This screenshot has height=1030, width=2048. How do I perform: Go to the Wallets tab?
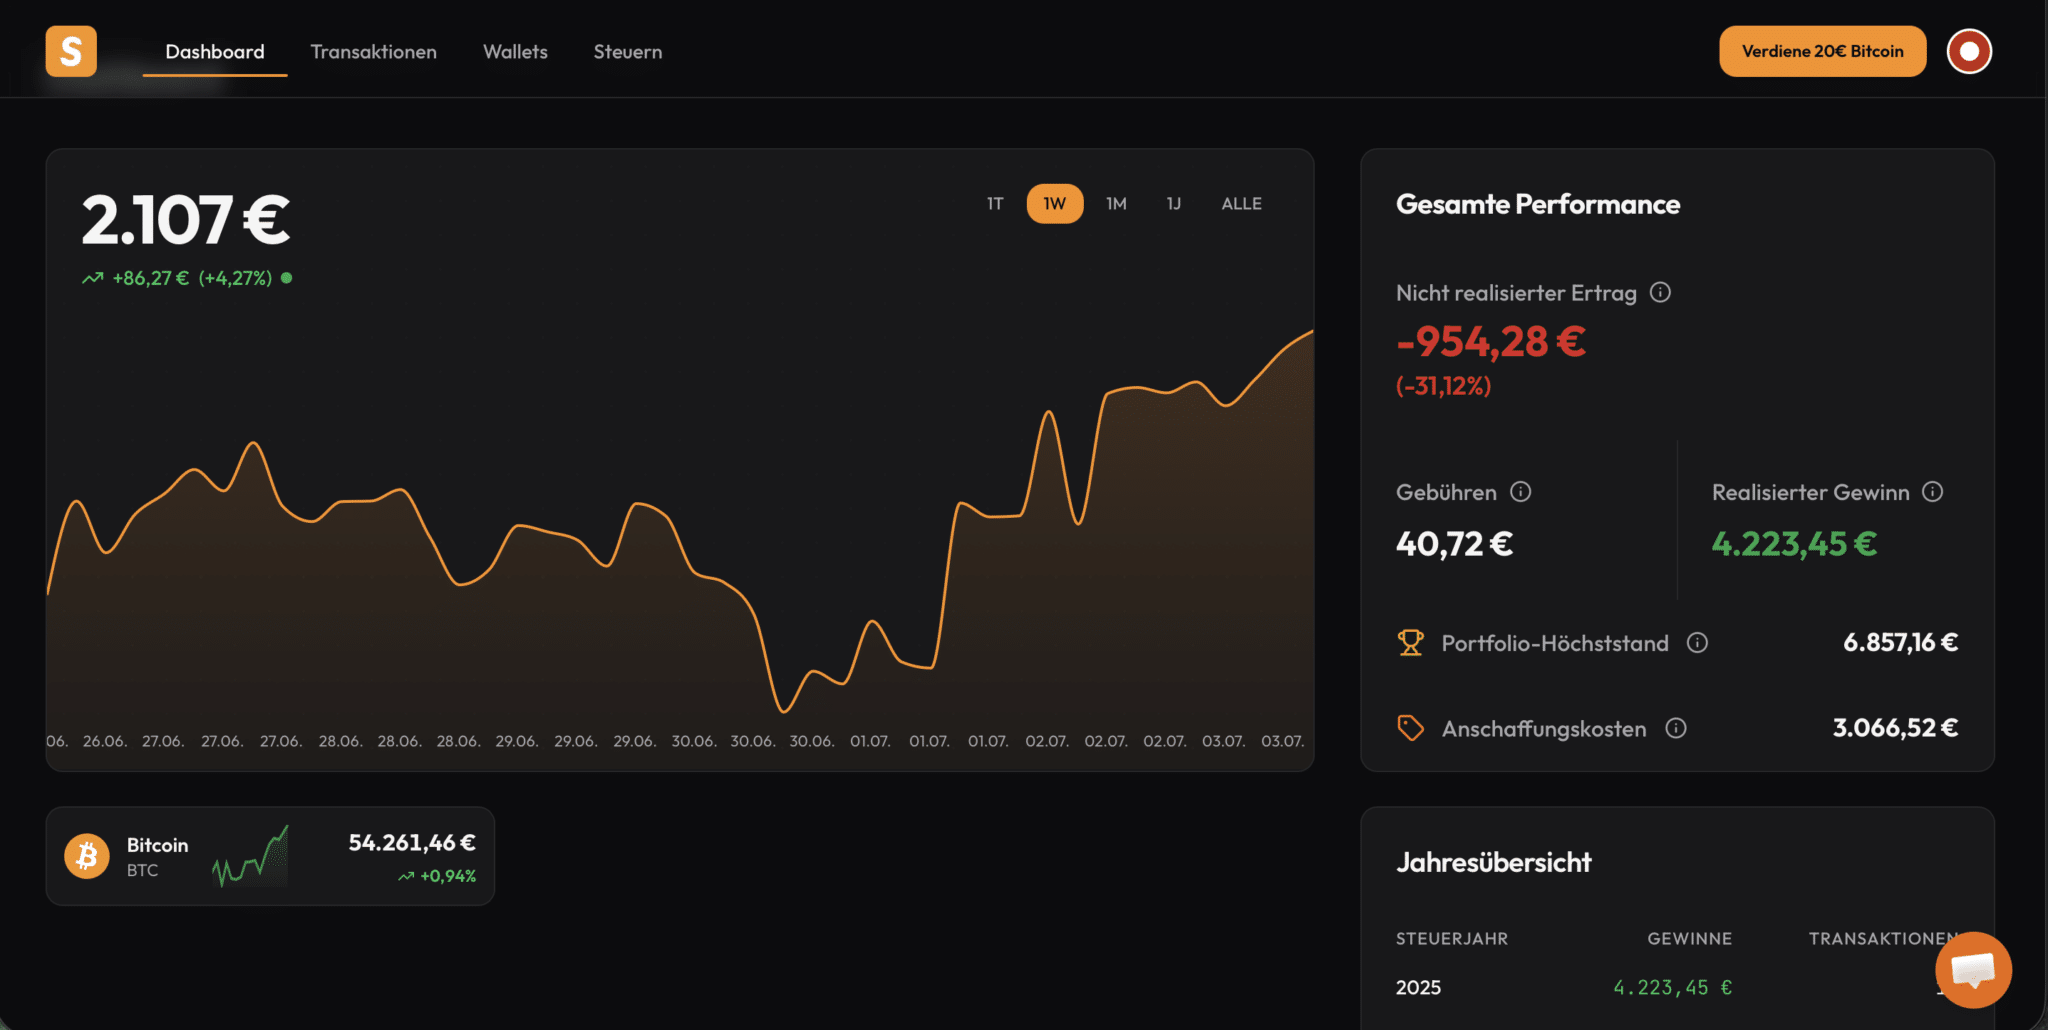[x=515, y=51]
